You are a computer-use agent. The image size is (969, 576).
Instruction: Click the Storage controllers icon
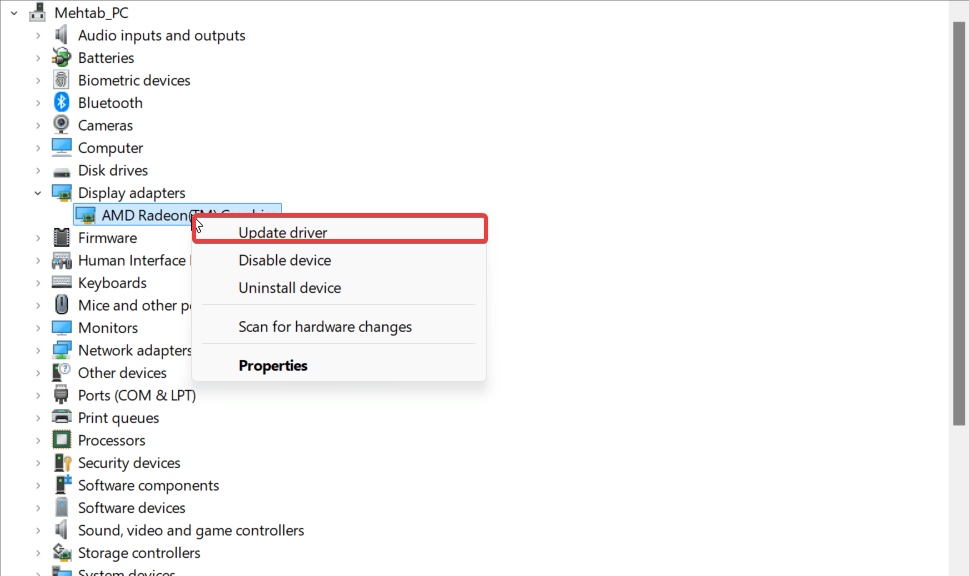[x=61, y=553]
